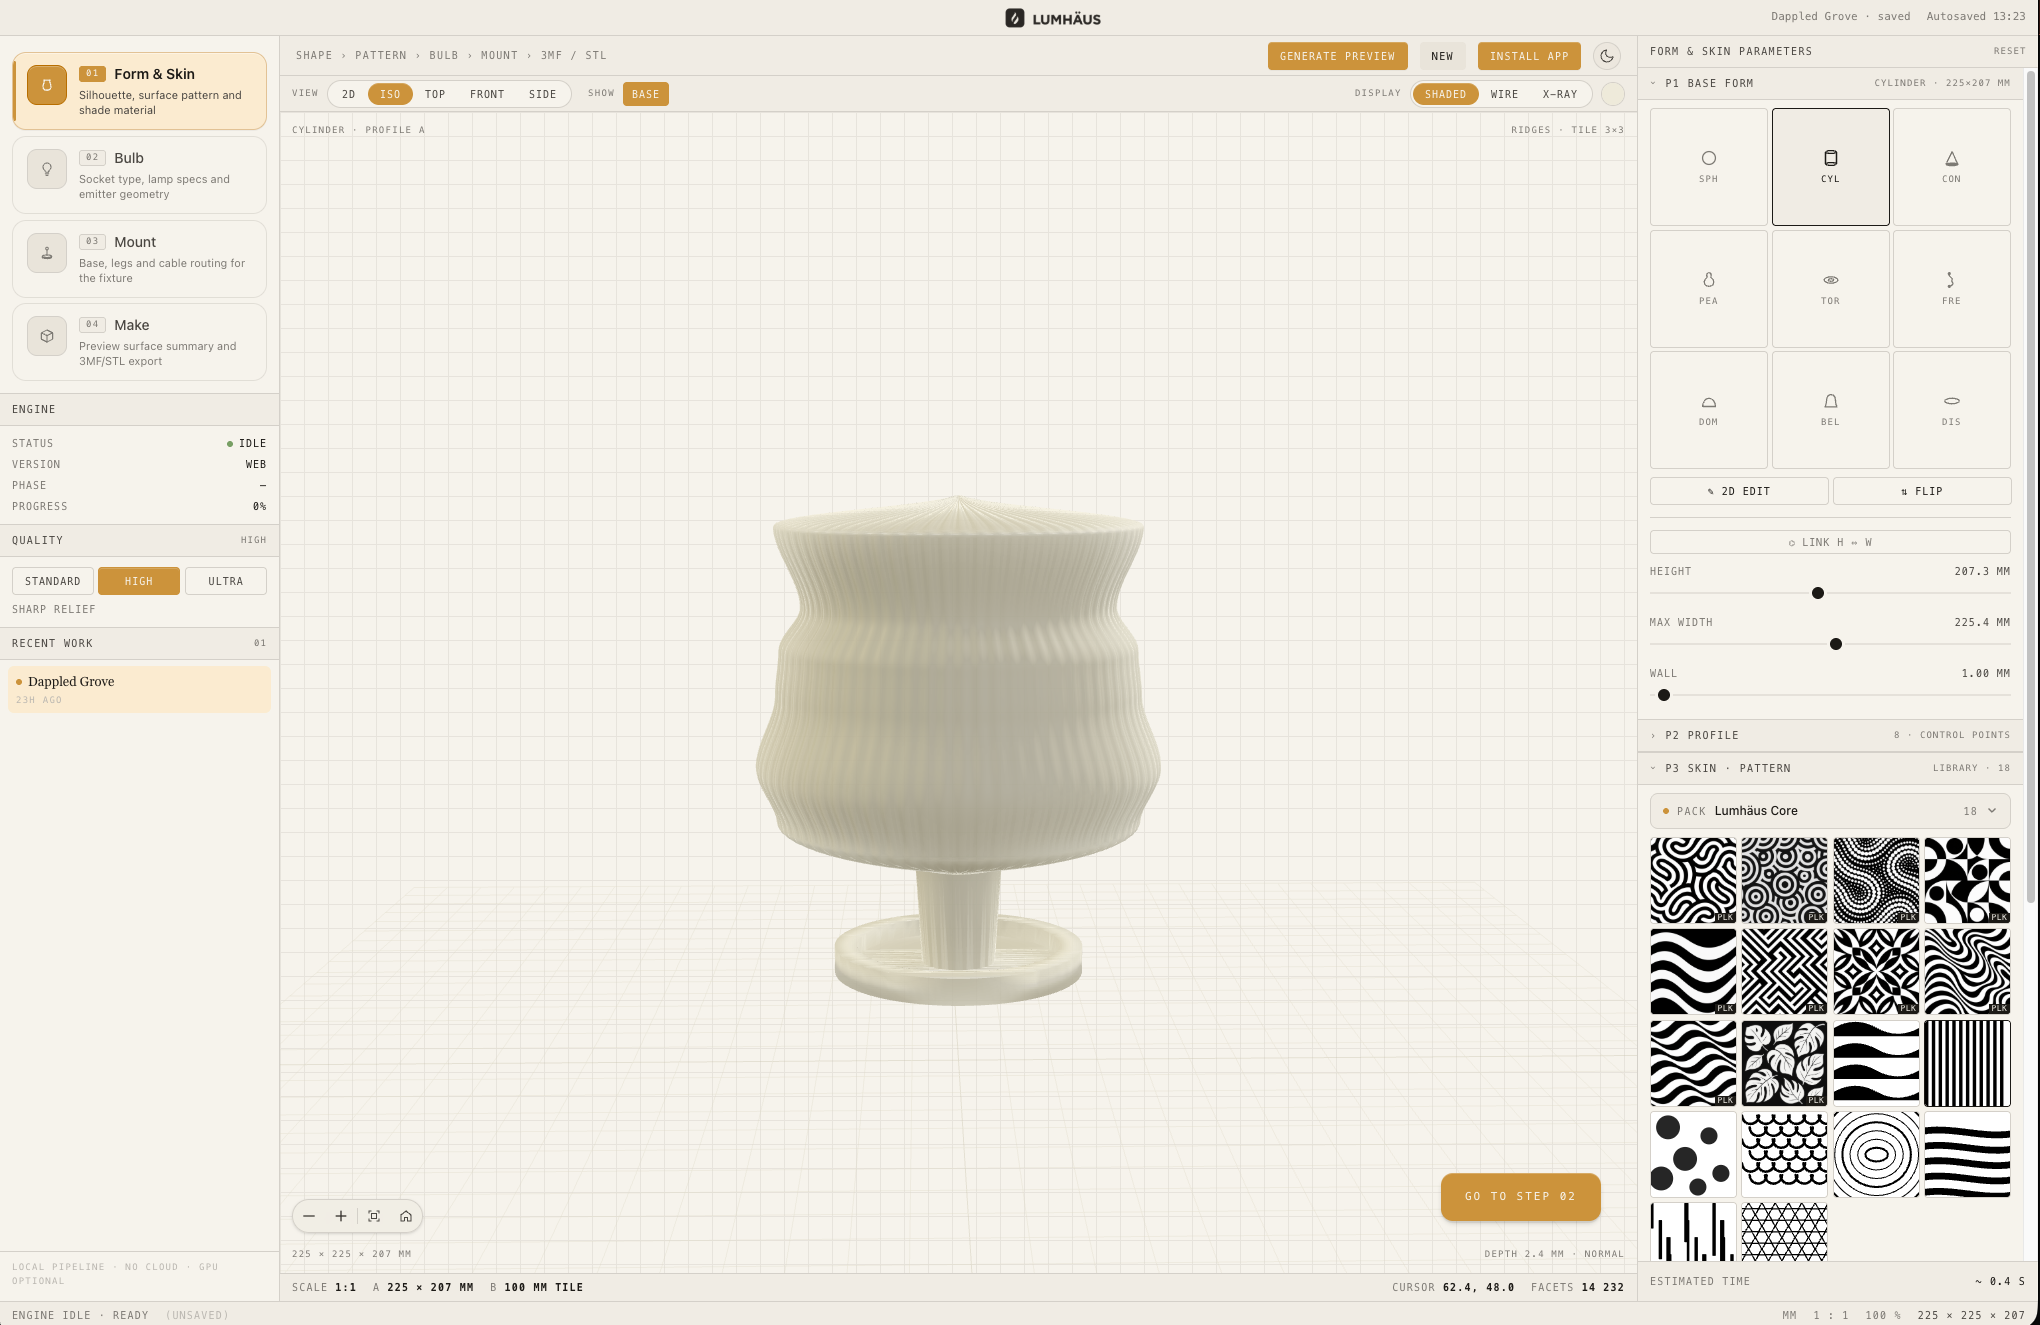
Task: Pick the scattered dots pattern thumbnail
Action: [1693, 1154]
